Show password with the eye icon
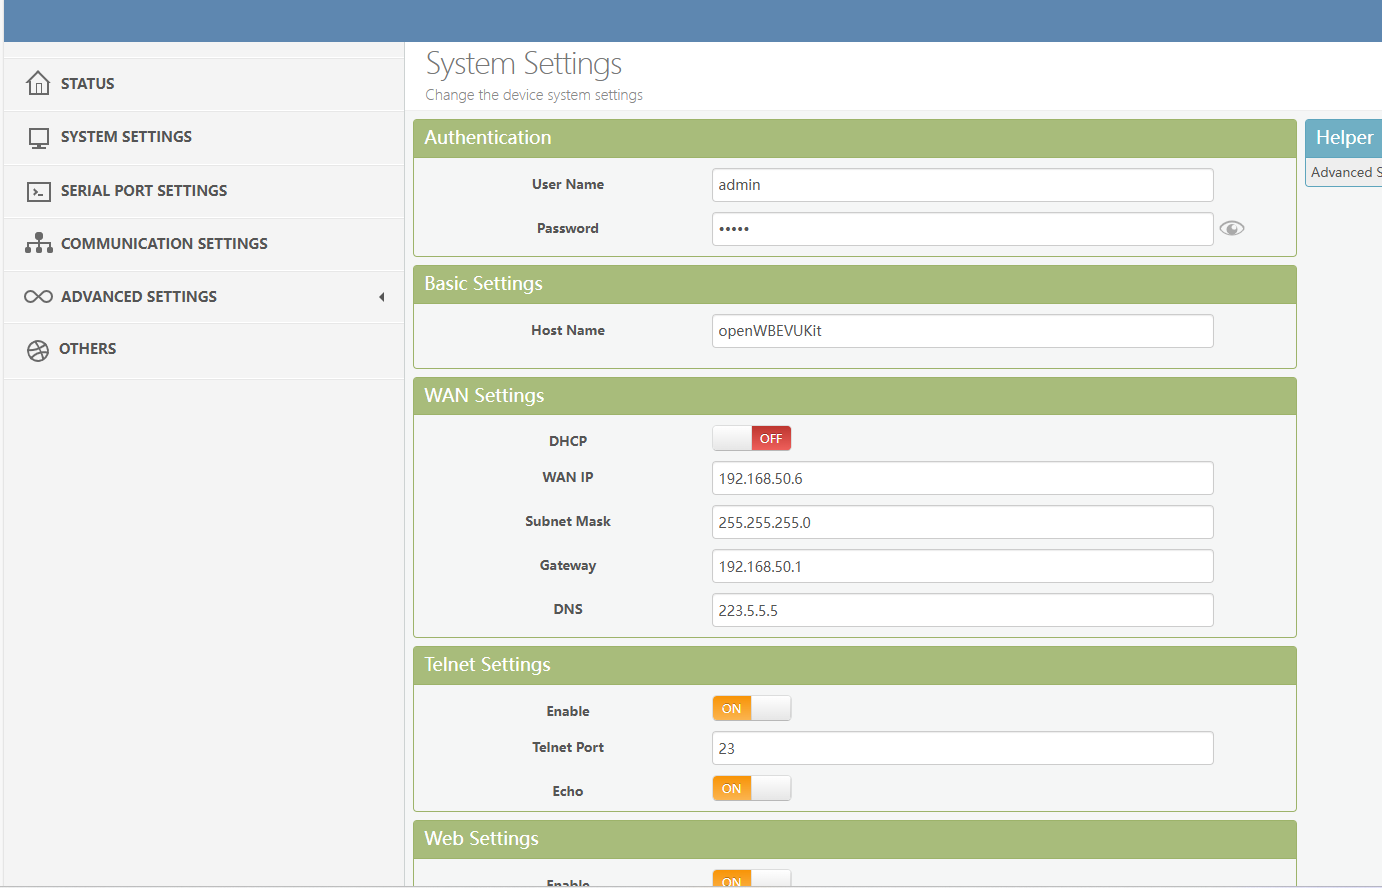 (1232, 228)
